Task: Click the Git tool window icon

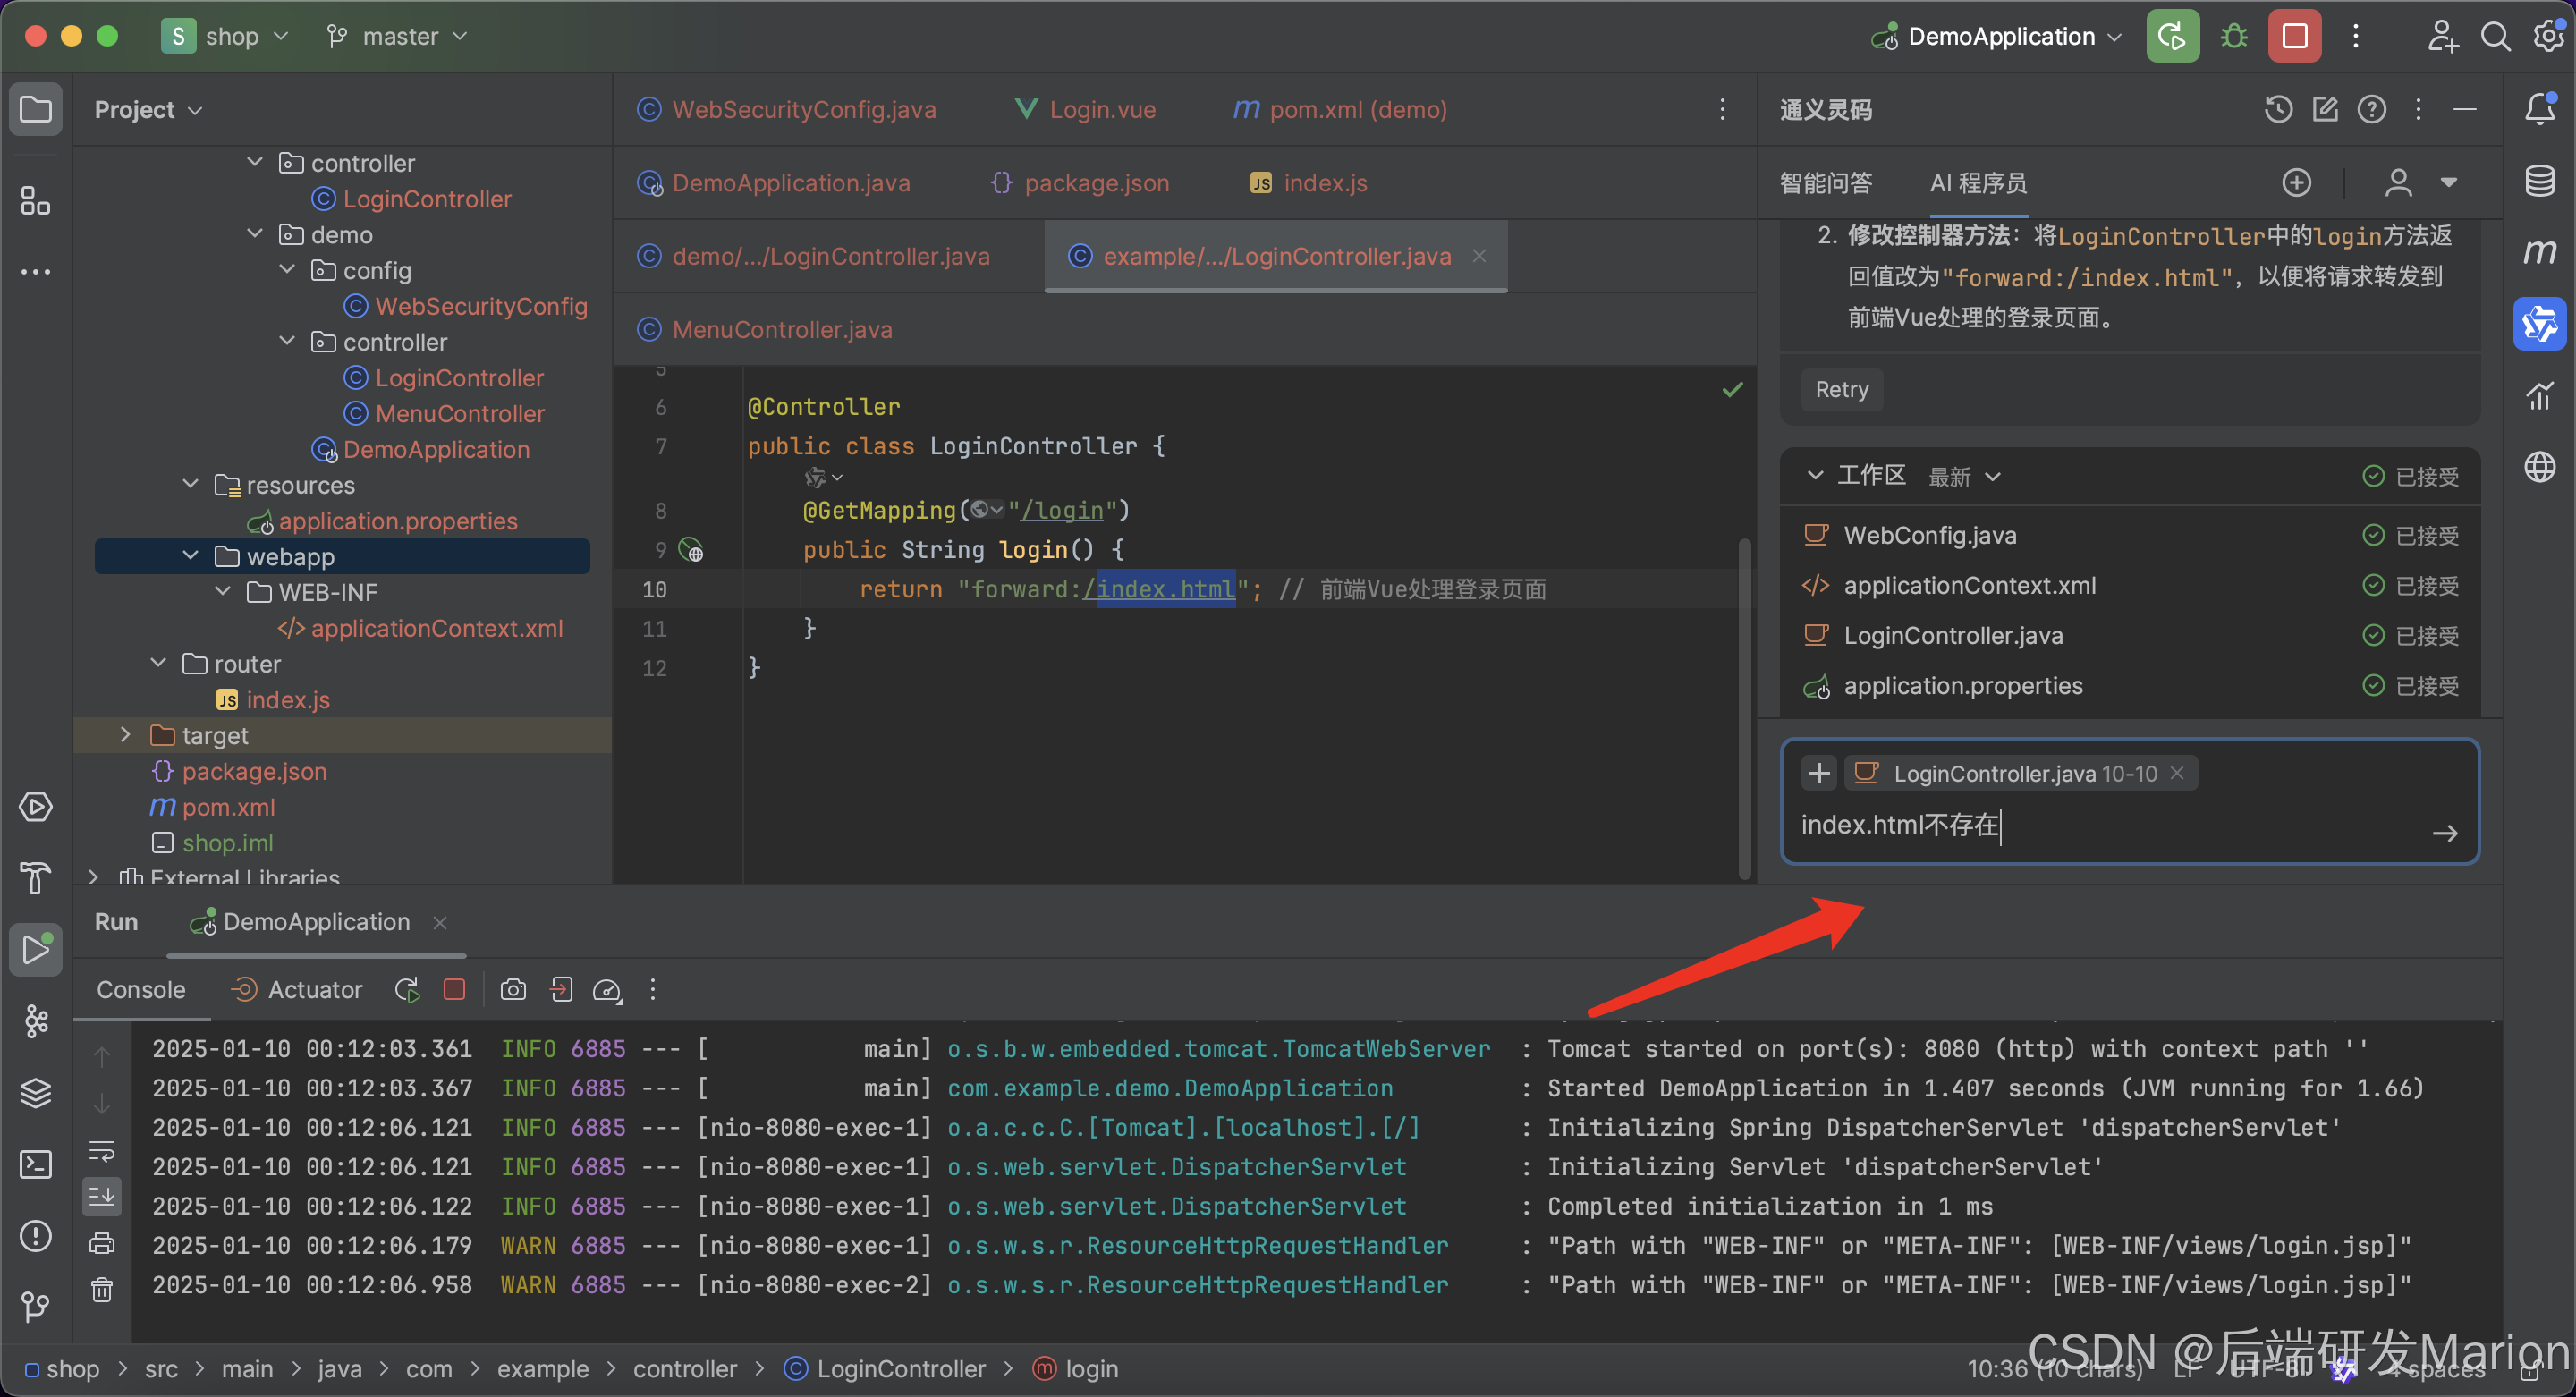Action: click(x=35, y=1306)
